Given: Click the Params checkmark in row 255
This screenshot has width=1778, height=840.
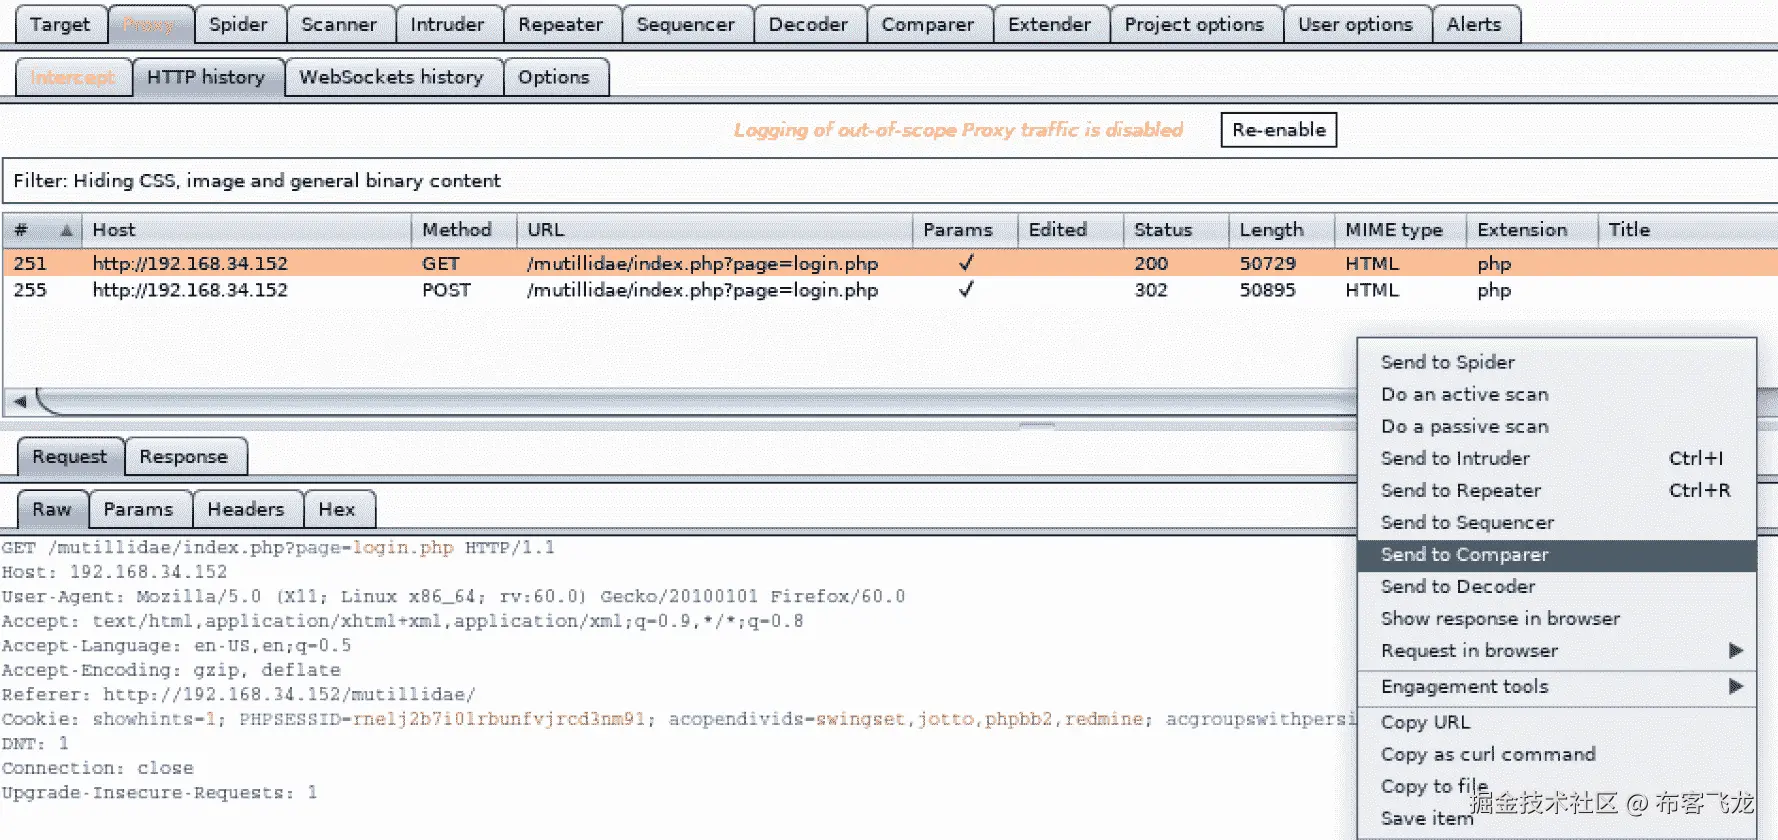Looking at the screenshot, I should pyautogui.click(x=966, y=289).
